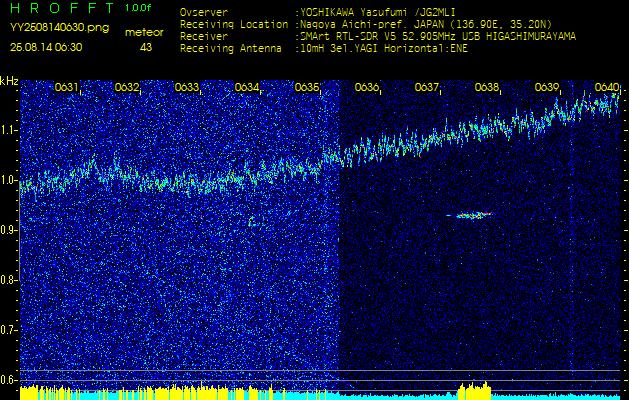This screenshot has width=629, height=400.
Task: Click the Receiving Antenna field label
Action: coord(231,49)
